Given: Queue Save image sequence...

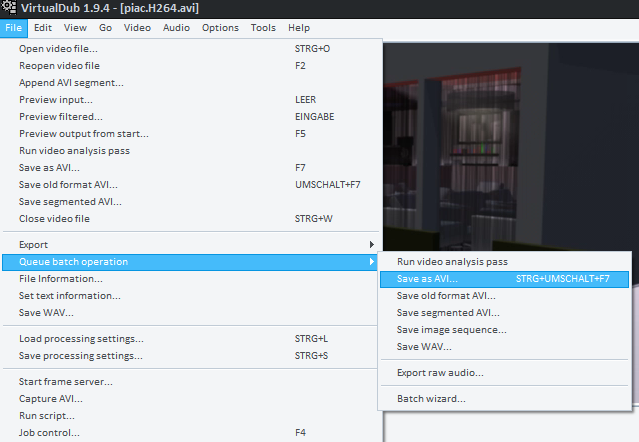Looking at the screenshot, I should click(505, 330).
